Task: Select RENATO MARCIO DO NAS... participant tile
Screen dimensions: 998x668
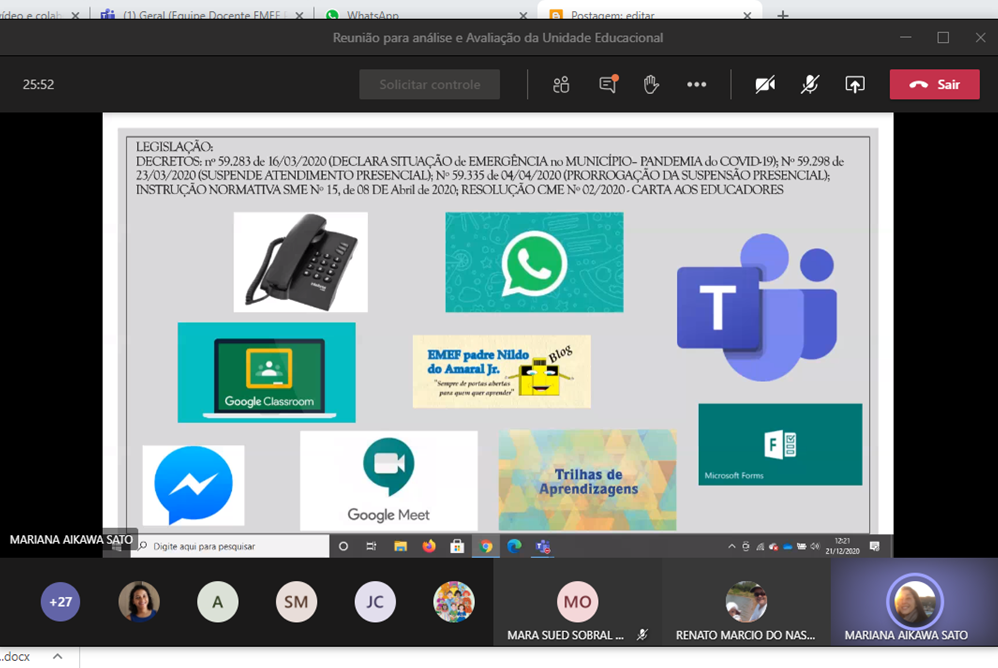Action: [x=746, y=603]
